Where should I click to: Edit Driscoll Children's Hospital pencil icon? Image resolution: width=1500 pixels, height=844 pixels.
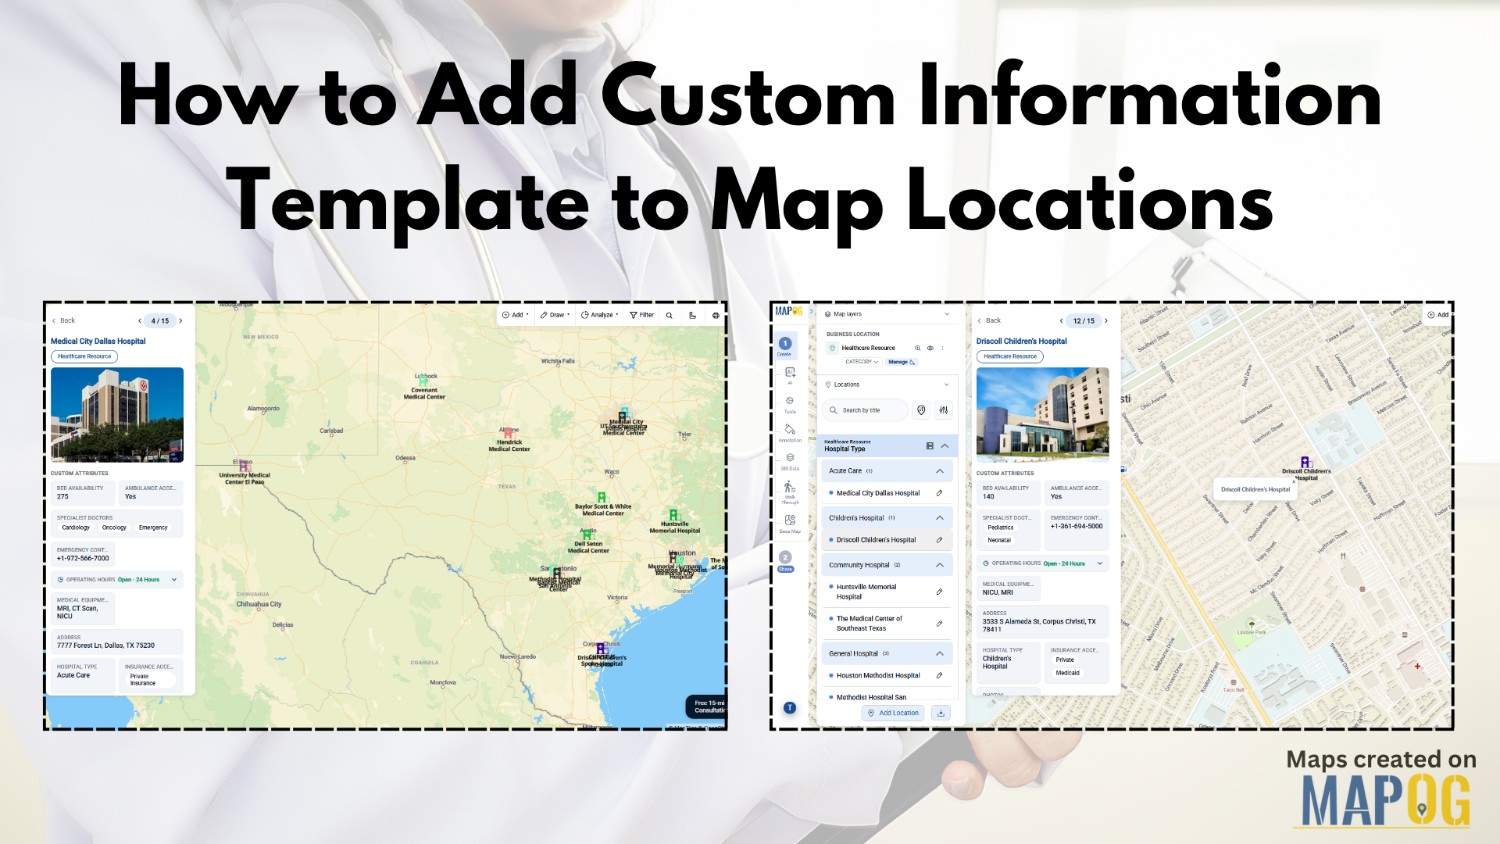click(939, 540)
